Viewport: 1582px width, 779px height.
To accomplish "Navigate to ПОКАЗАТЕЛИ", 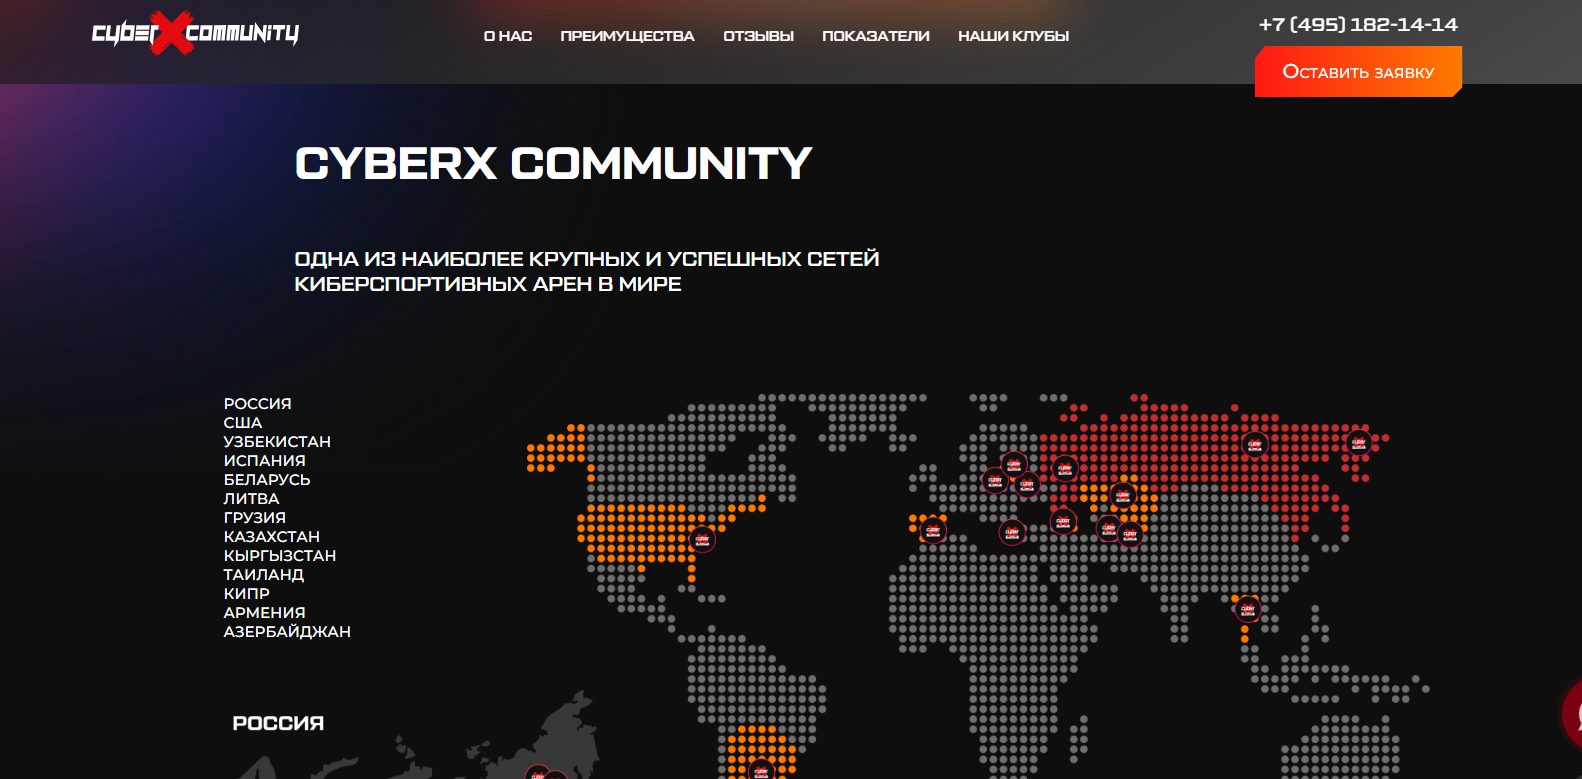I will [875, 36].
